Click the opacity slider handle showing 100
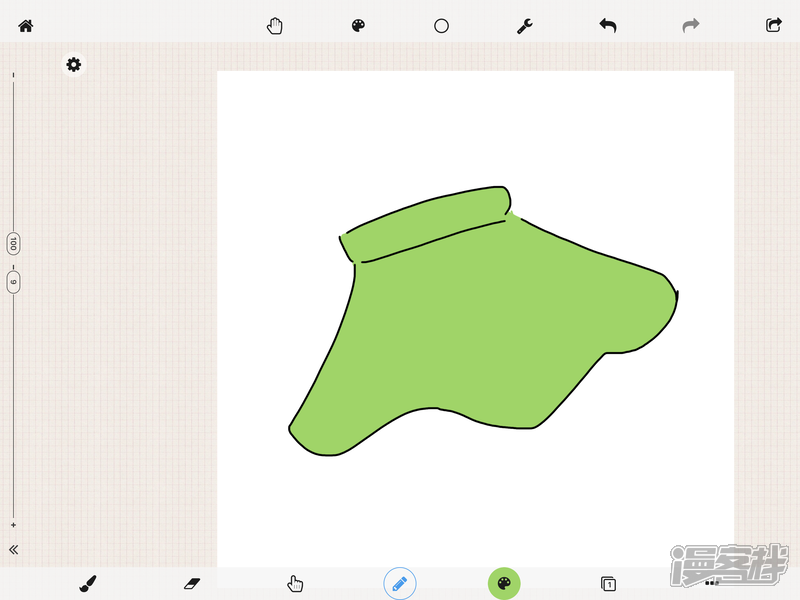800x600 pixels. point(13,243)
